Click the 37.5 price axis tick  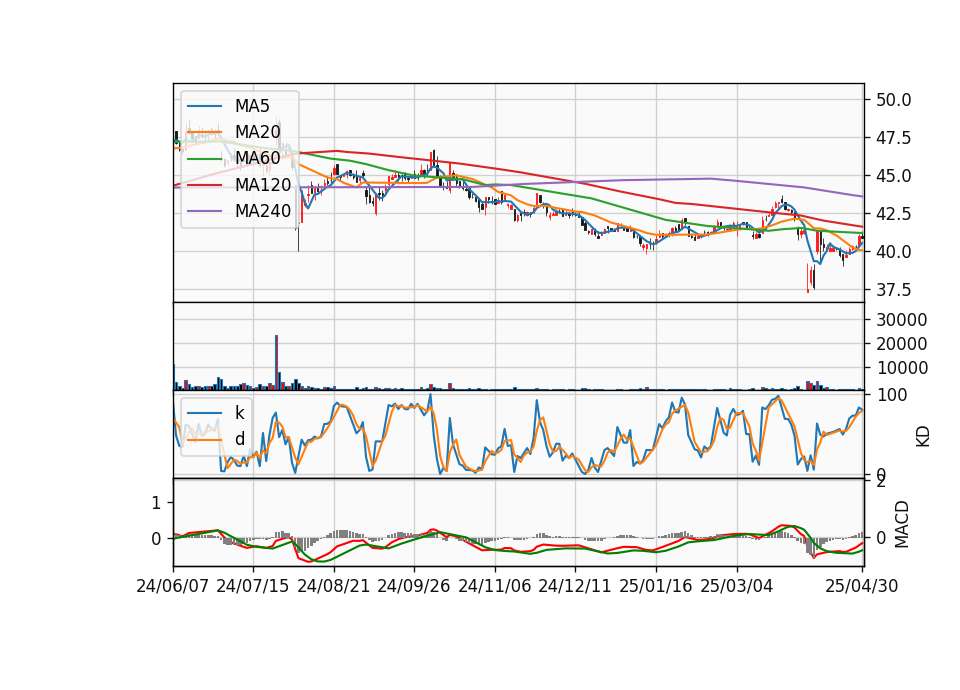click(893, 290)
